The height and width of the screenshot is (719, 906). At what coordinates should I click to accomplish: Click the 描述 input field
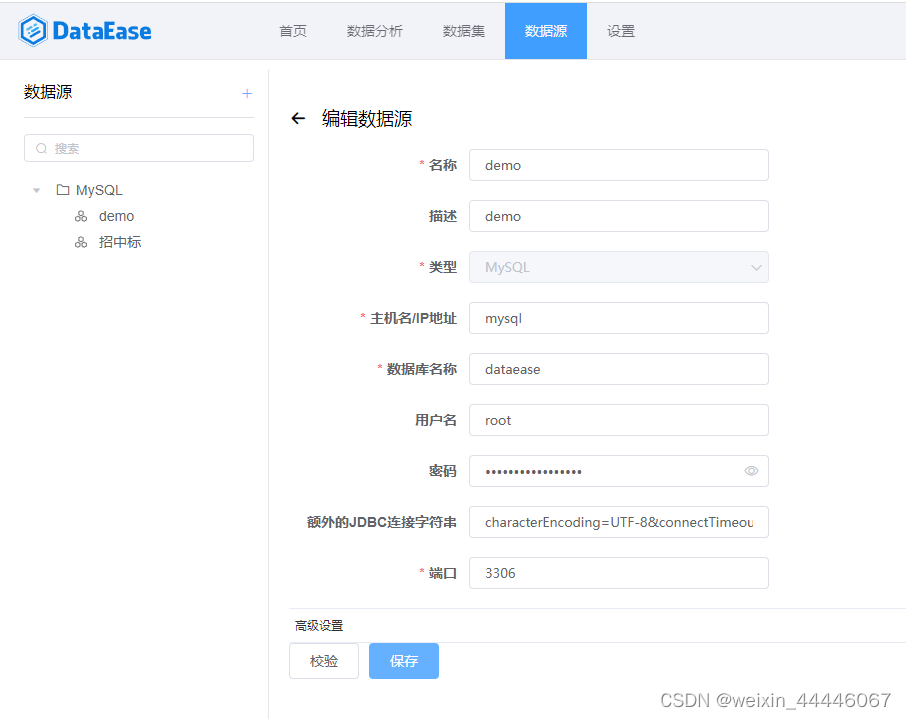619,216
